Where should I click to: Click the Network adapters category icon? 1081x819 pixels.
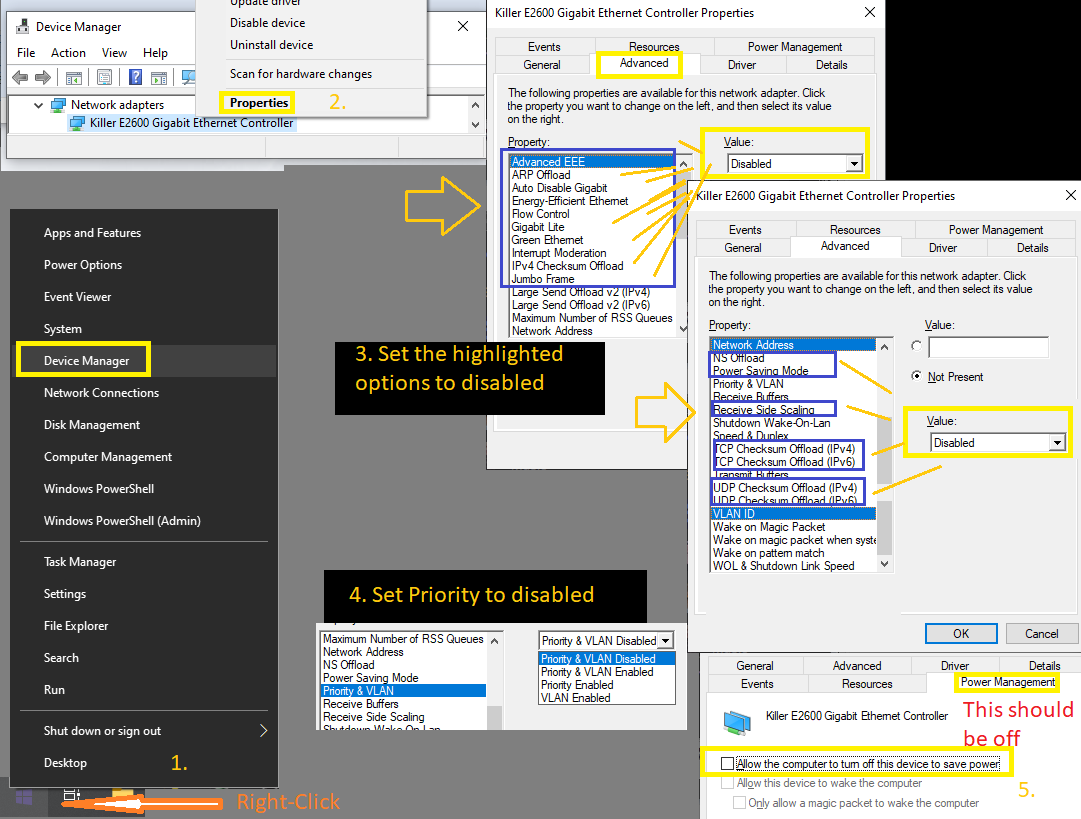58,105
